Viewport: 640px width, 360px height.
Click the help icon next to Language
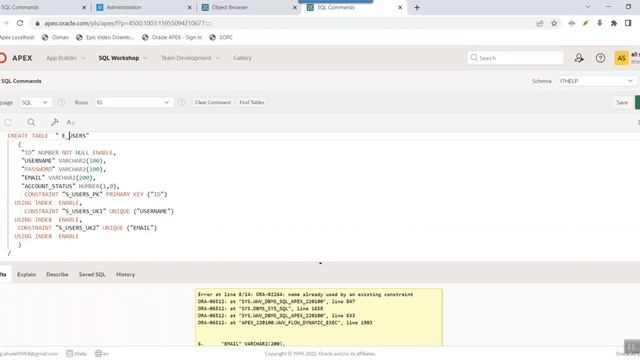click(x=61, y=102)
